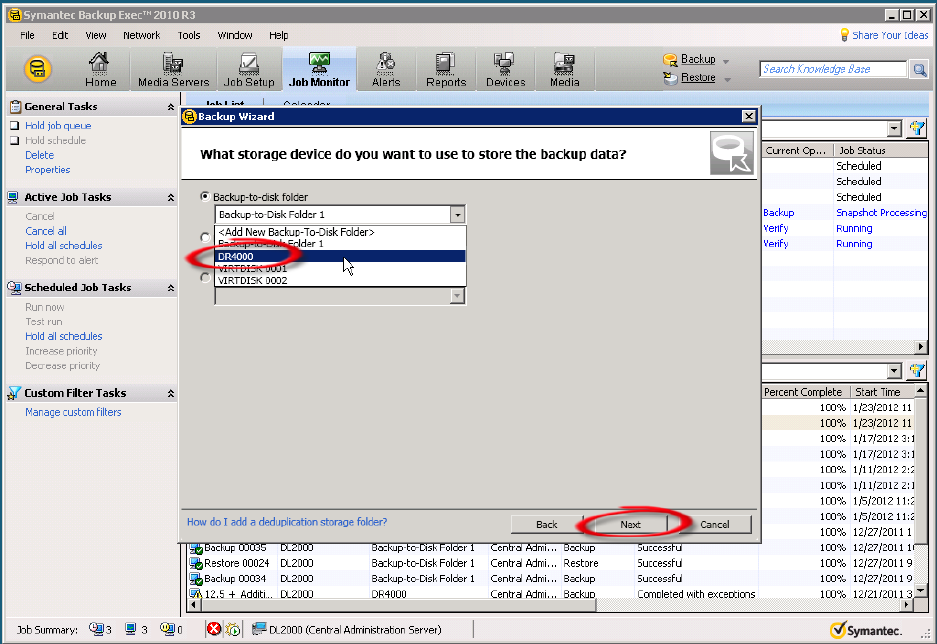Click Back in the Backup Wizard
937x644 pixels.
(x=546, y=525)
